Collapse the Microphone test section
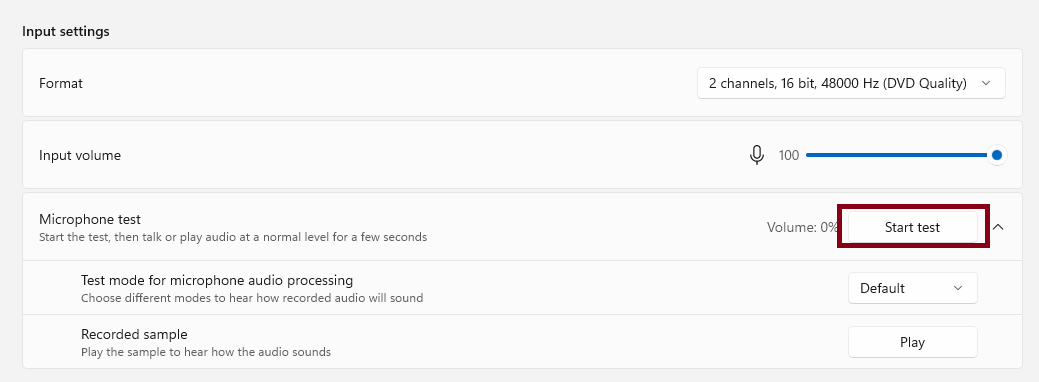This screenshot has width=1039, height=382. point(998,227)
